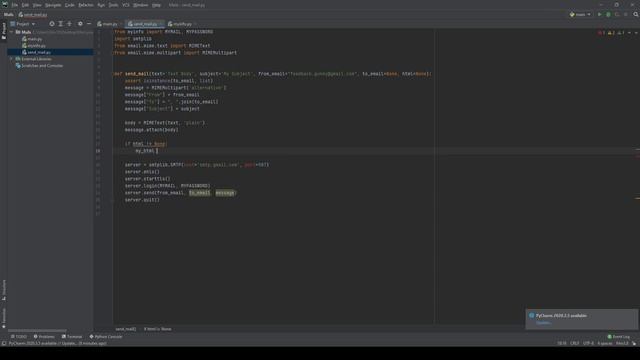Toggle the Favorites tool window side tab
This screenshot has height=360, width=640.
(x=4, y=318)
